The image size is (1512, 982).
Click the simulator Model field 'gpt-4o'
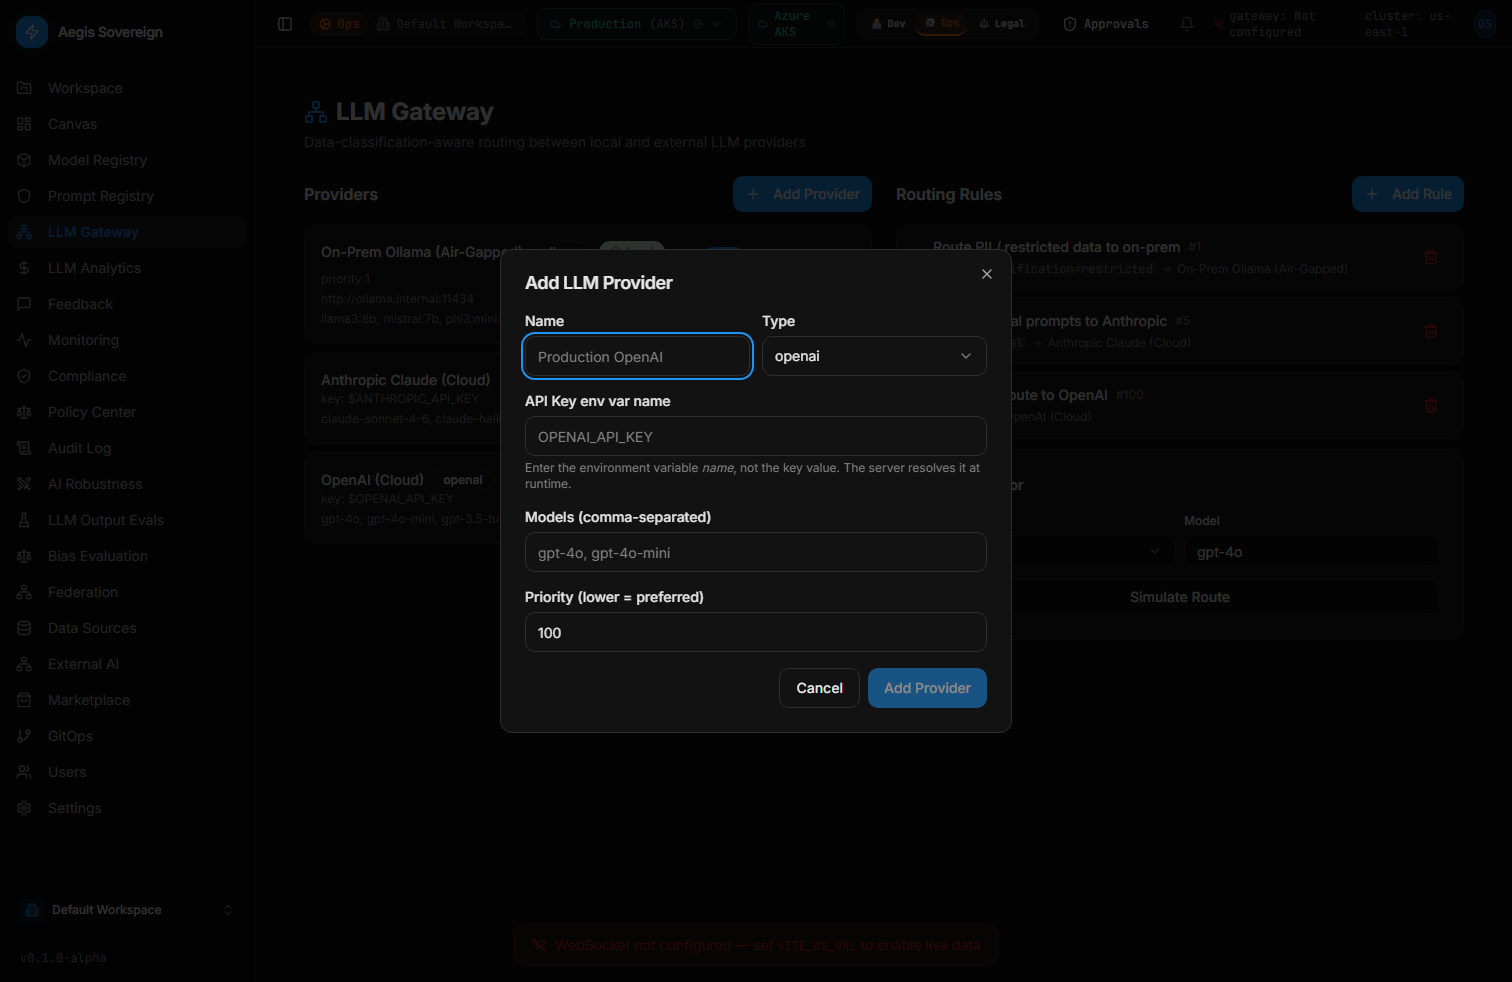click(x=1311, y=551)
